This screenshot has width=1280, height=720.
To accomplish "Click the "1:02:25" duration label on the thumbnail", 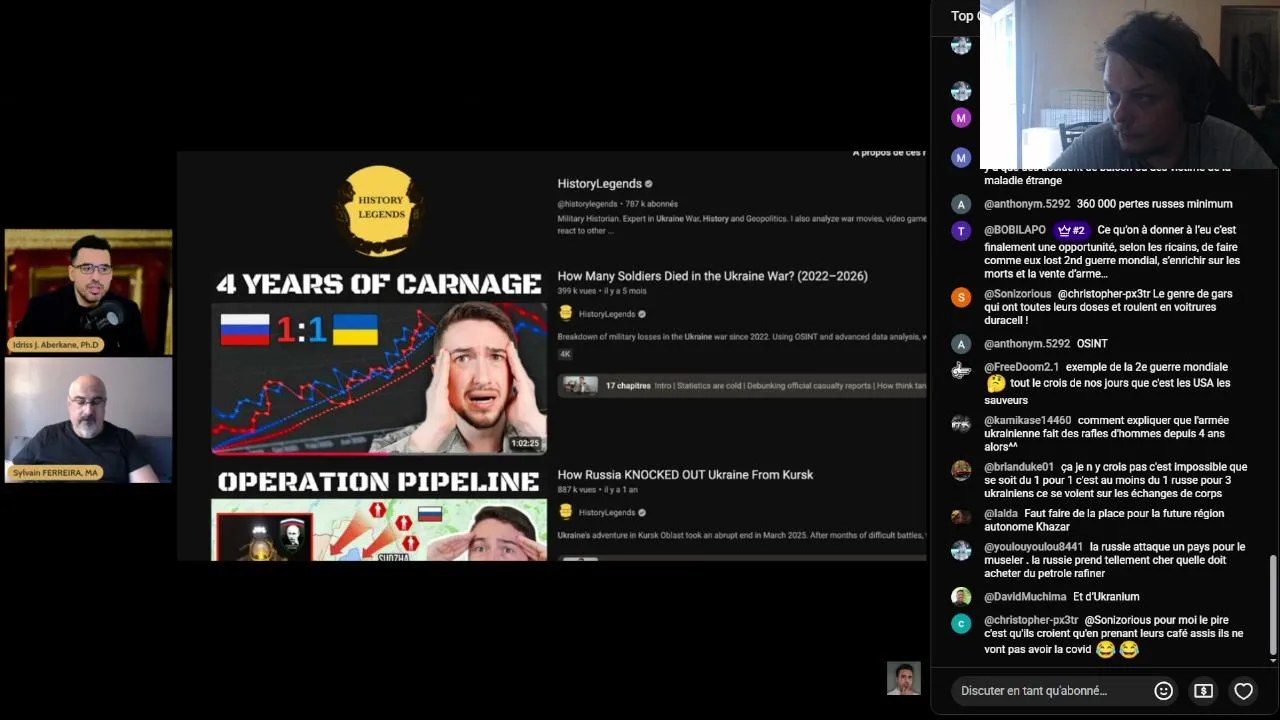I will coord(525,443).
